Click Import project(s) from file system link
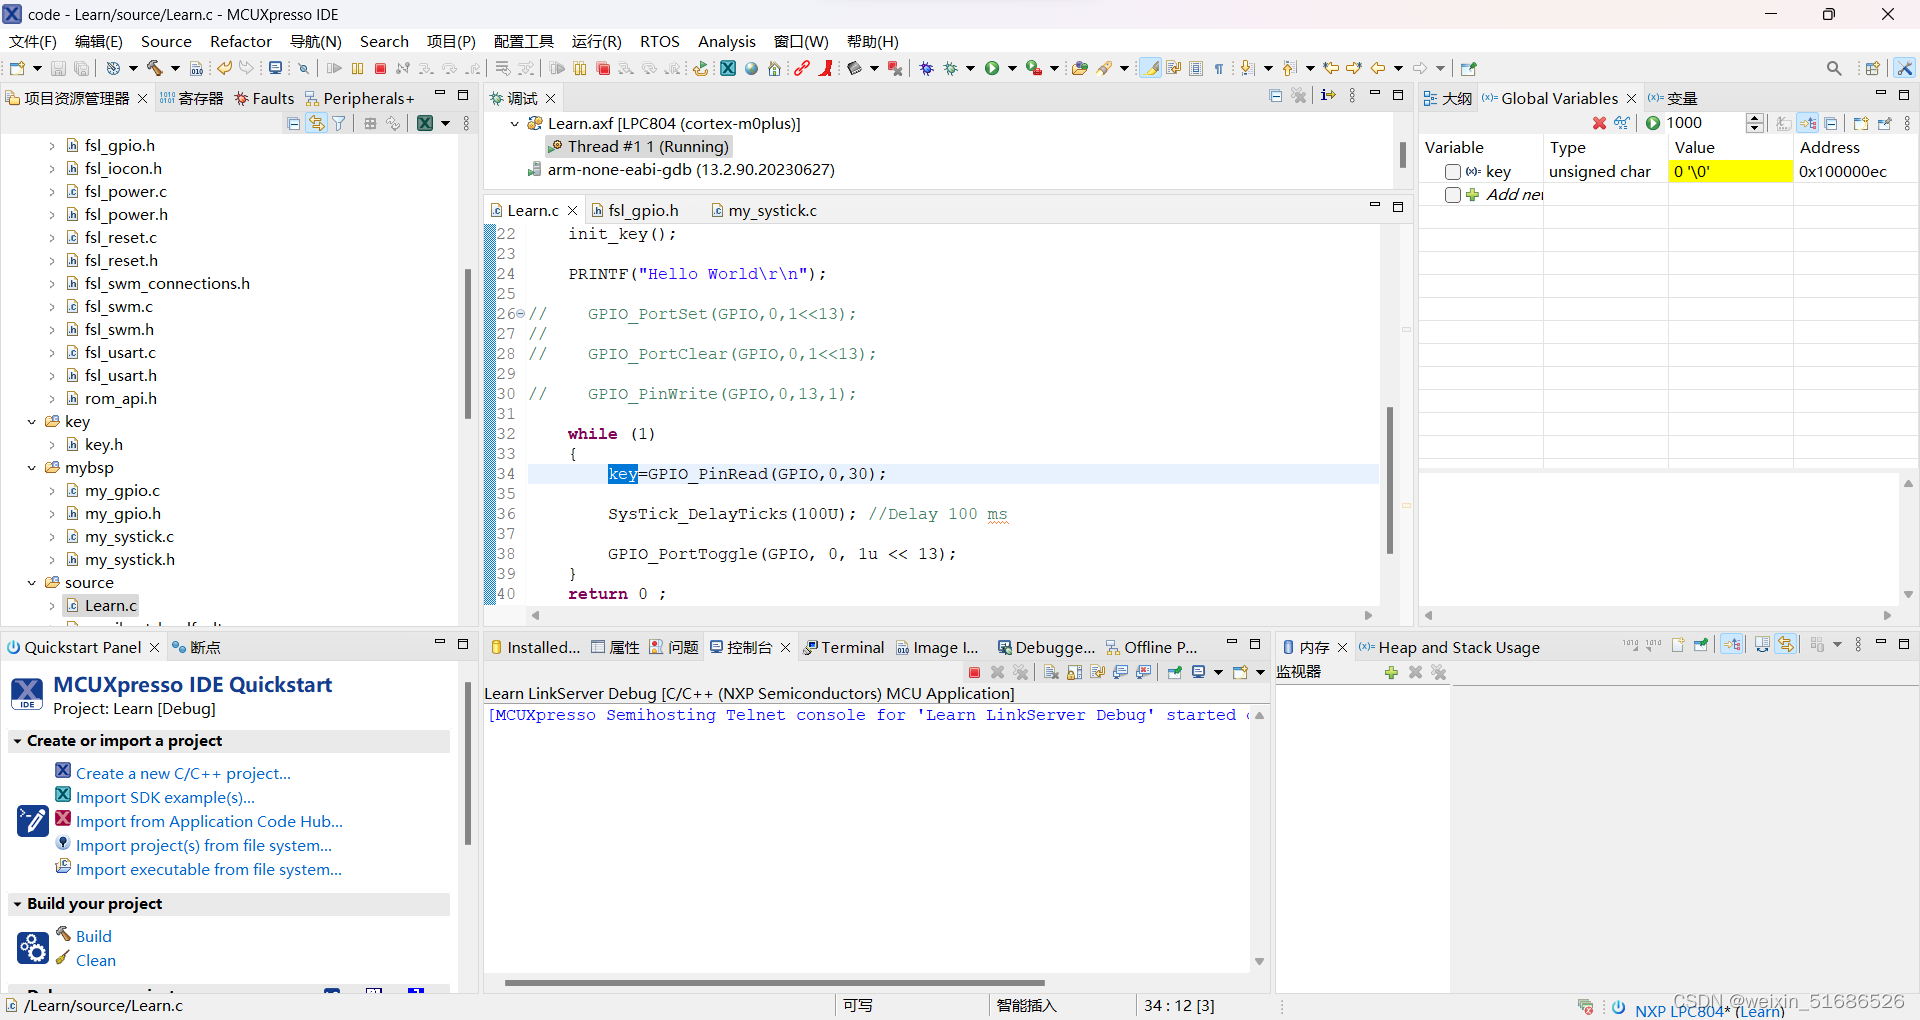This screenshot has width=1920, height=1020. [204, 845]
